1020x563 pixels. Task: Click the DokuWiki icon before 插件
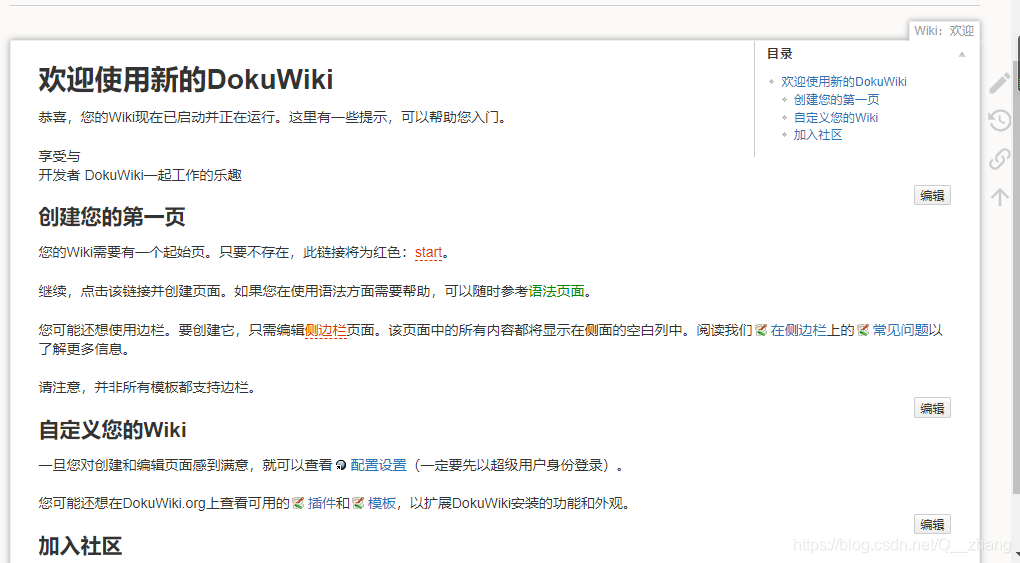coord(299,503)
